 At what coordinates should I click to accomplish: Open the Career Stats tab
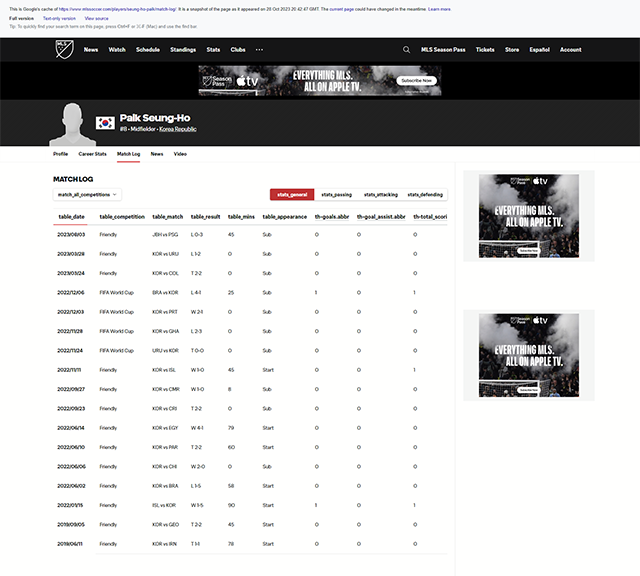(x=93, y=154)
